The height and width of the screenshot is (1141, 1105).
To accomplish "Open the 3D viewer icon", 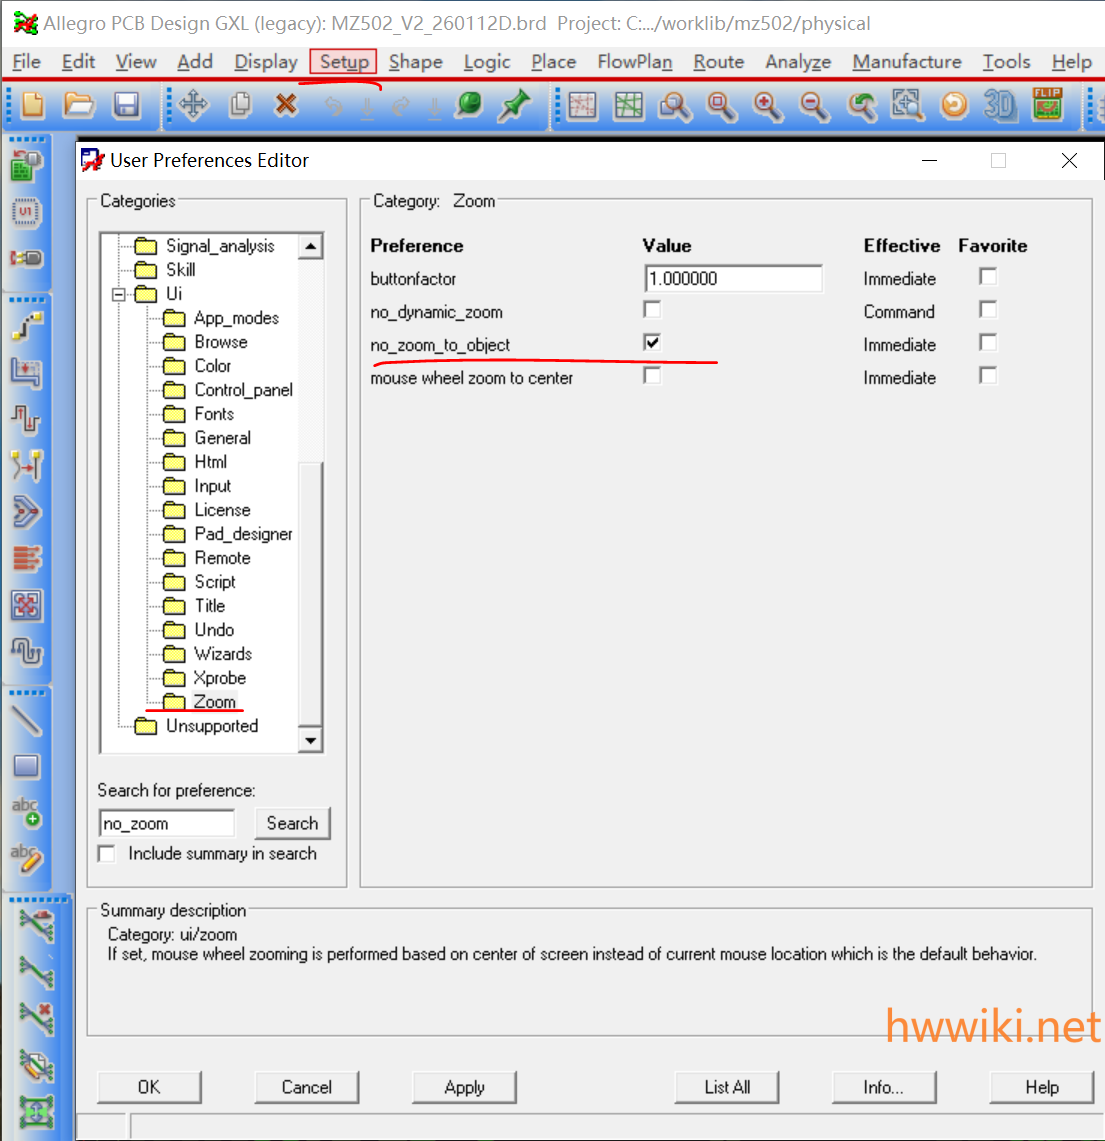I will 999,105.
